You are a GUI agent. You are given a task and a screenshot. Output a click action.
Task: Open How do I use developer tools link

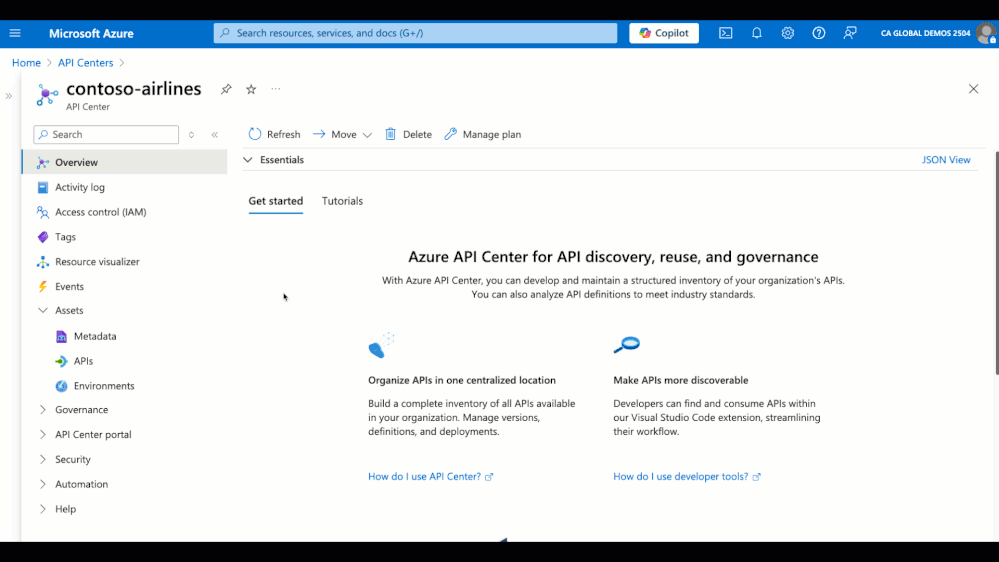point(687,477)
